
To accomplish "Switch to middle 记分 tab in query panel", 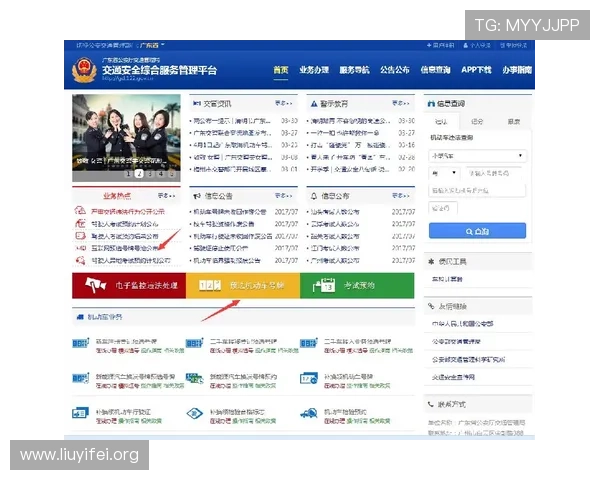I will coord(477,122).
